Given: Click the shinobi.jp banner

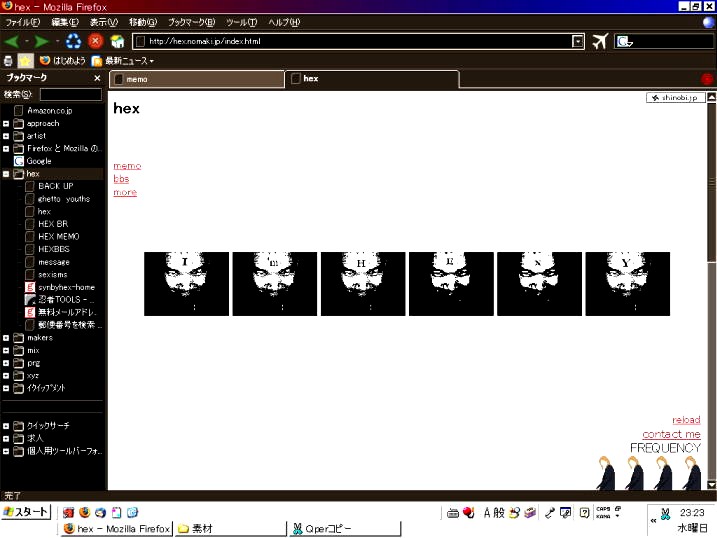Looking at the screenshot, I should (x=675, y=97).
